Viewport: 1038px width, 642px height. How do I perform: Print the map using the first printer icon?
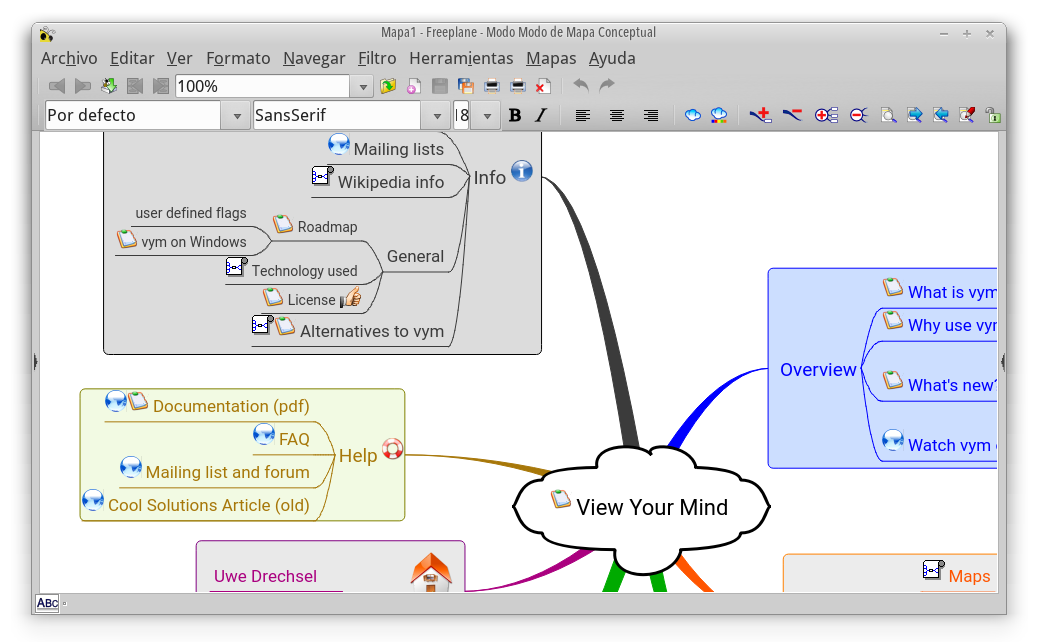[492, 86]
